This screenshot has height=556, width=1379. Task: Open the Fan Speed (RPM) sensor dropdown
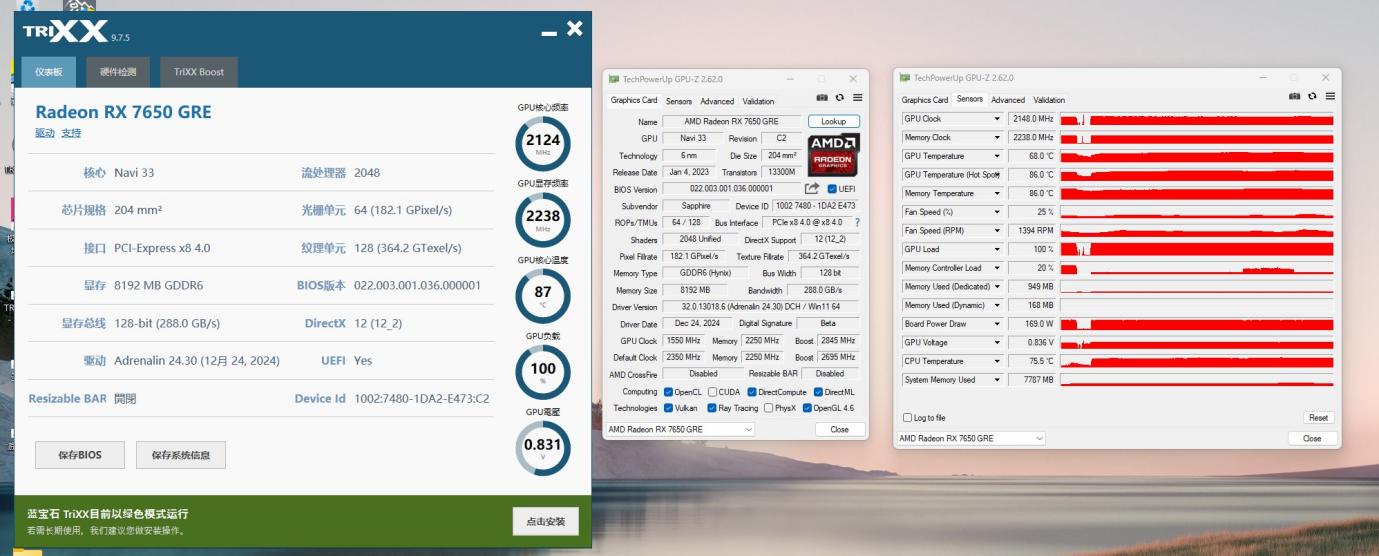[997, 231]
